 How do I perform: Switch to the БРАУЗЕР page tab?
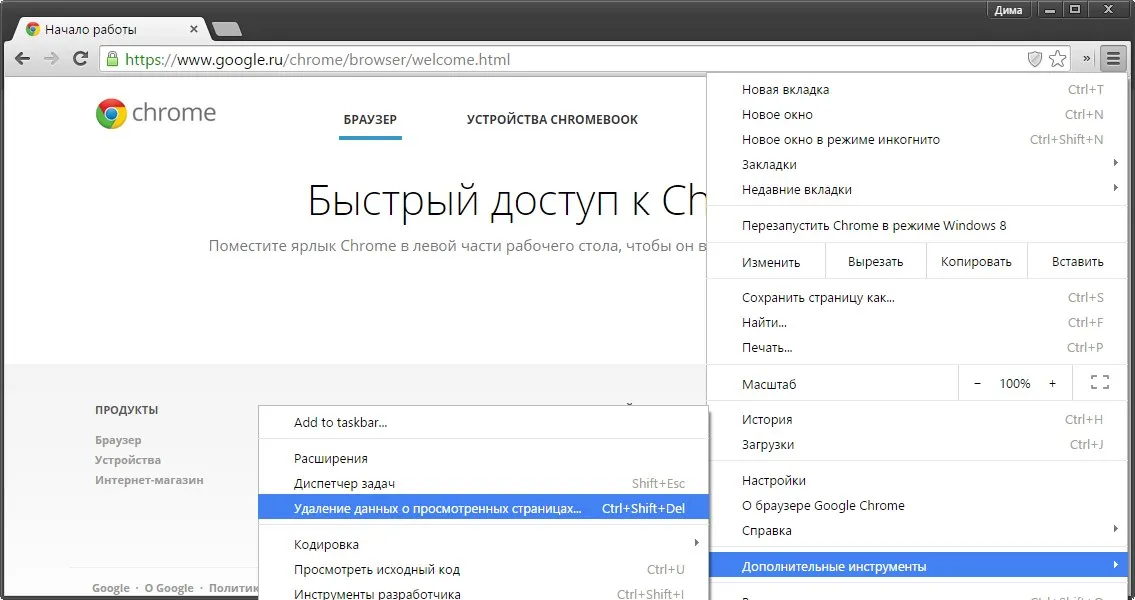(x=370, y=120)
